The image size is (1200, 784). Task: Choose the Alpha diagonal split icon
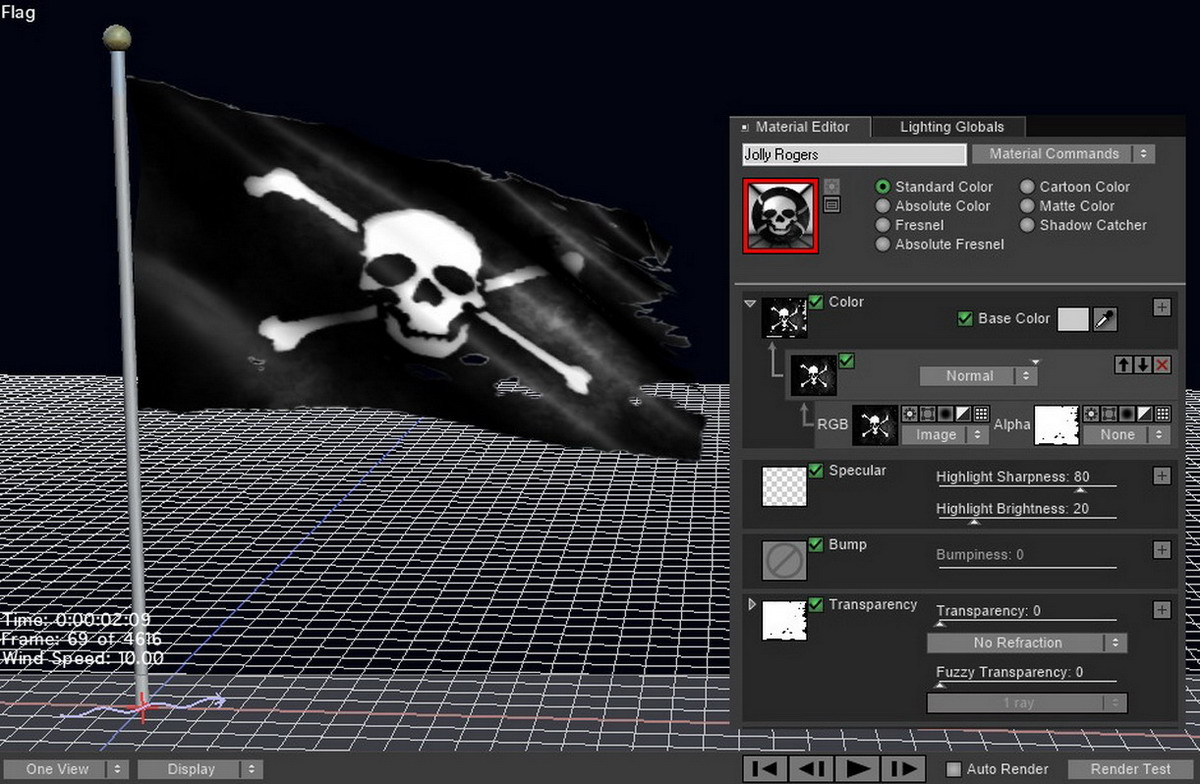pyautogui.click(x=1145, y=414)
